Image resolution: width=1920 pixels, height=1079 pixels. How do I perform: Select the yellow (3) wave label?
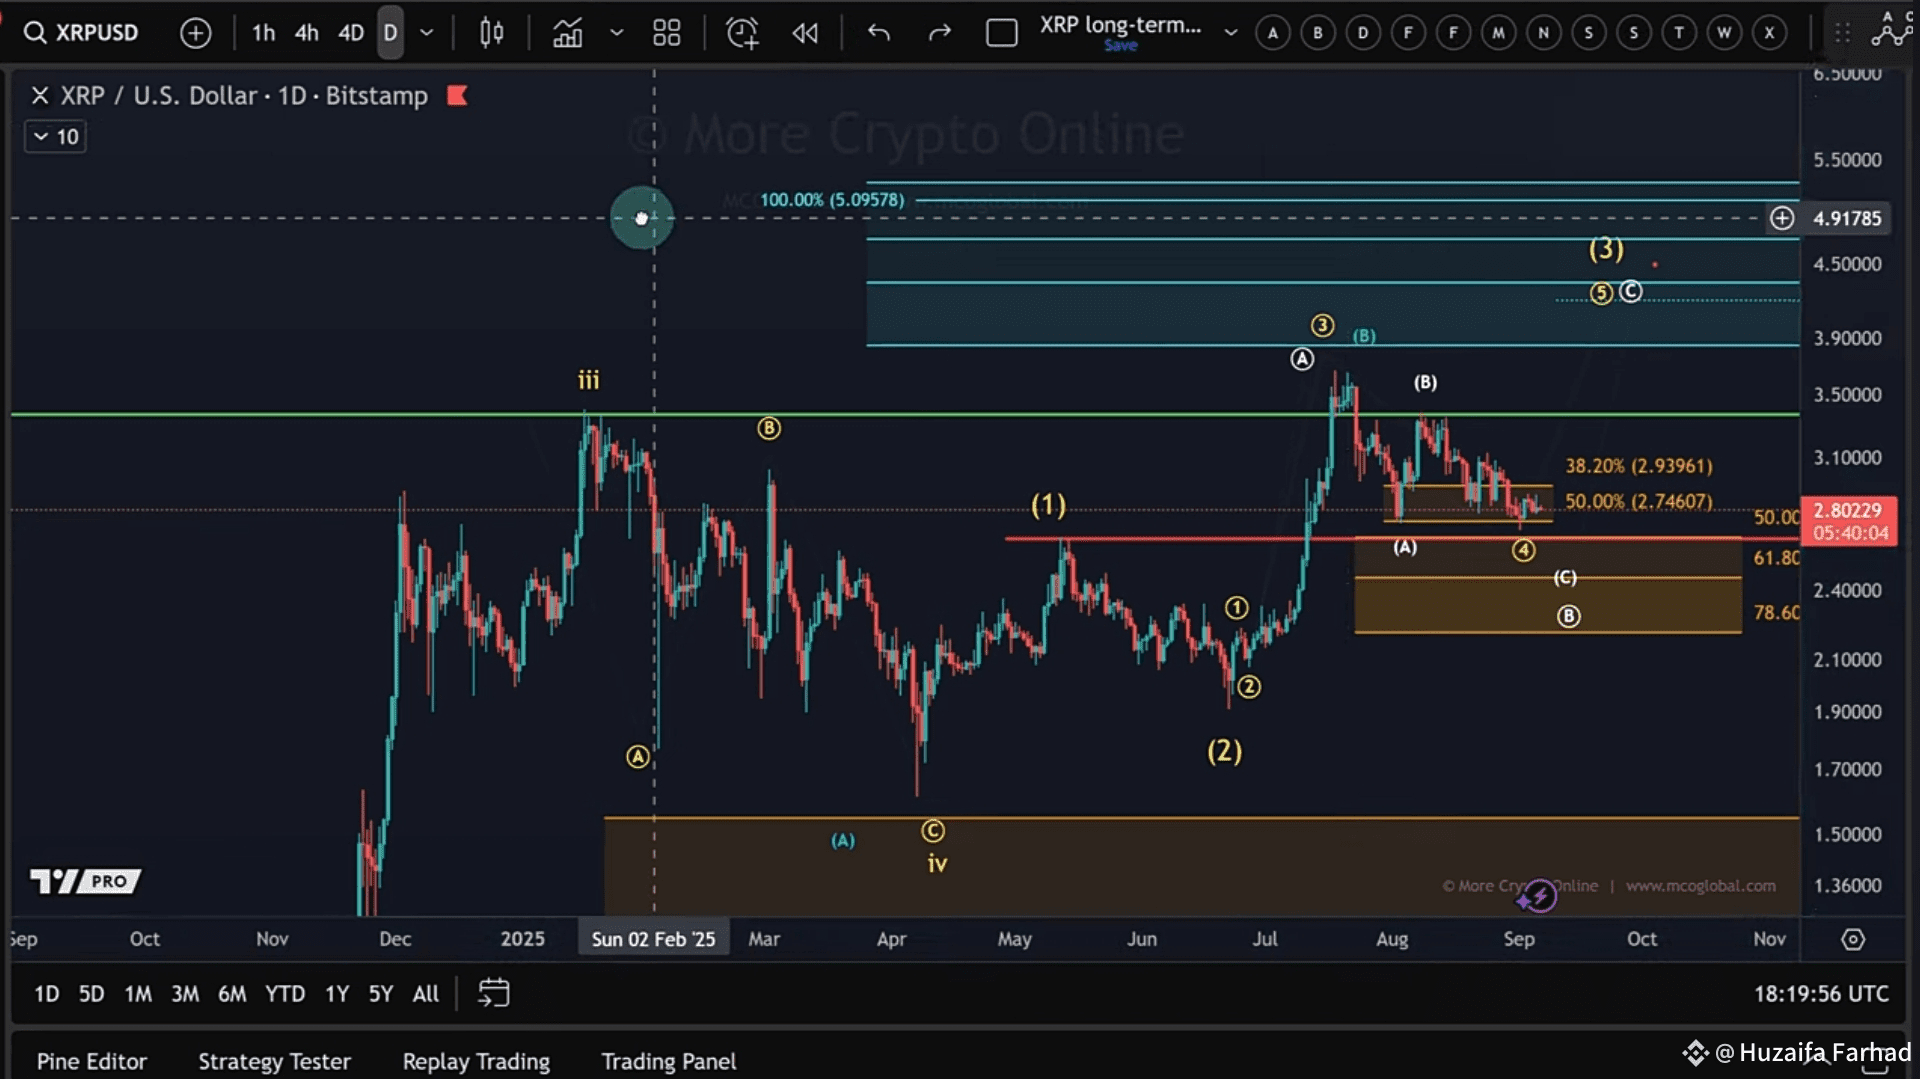point(1606,248)
